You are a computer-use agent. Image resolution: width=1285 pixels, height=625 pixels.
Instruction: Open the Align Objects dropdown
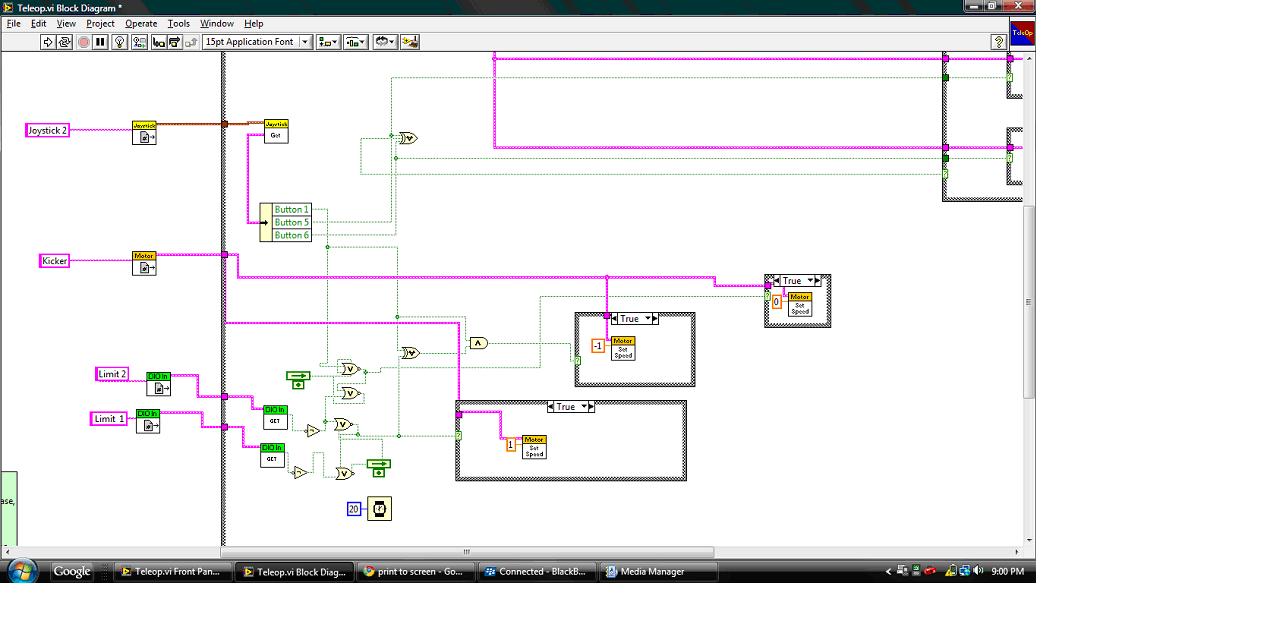[x=327, y=41]
